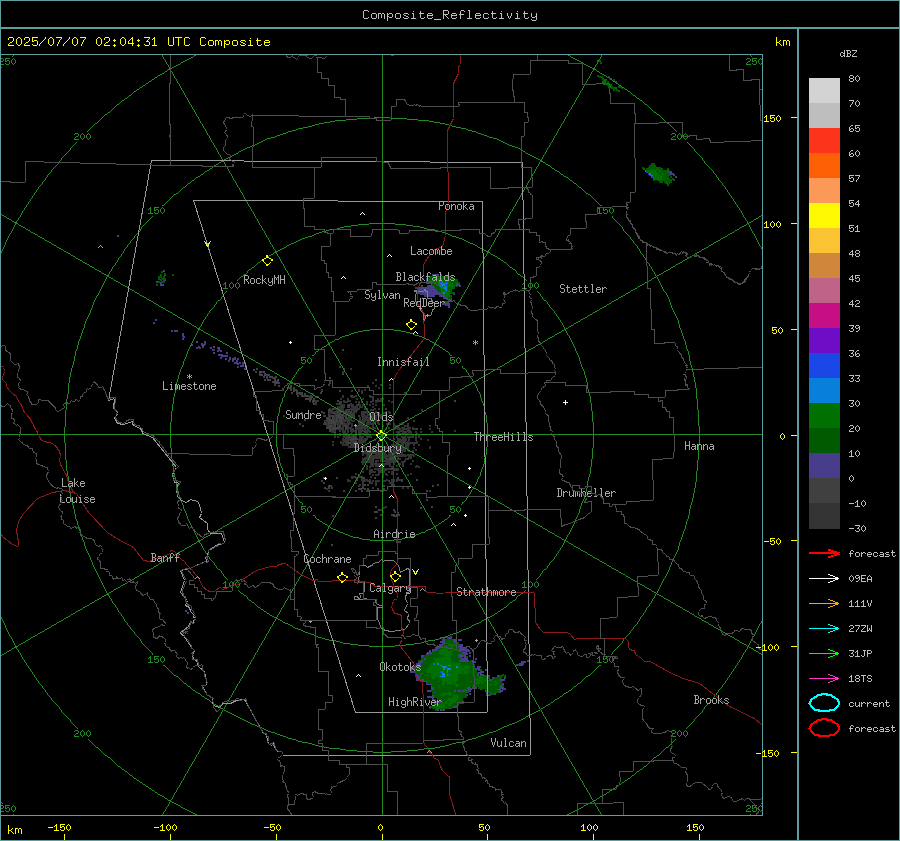Click the Calgary city label
This screenshot has height=841, width=900.
tap(390, 588)
